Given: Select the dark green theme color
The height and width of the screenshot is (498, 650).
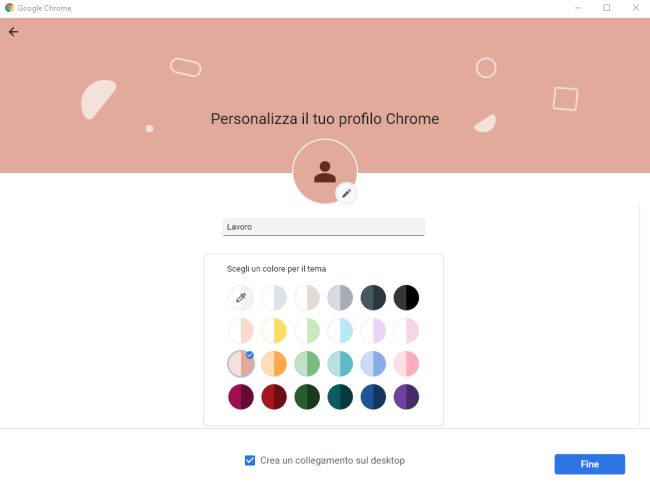Looking at the screenshot, I should pos(307,397).
